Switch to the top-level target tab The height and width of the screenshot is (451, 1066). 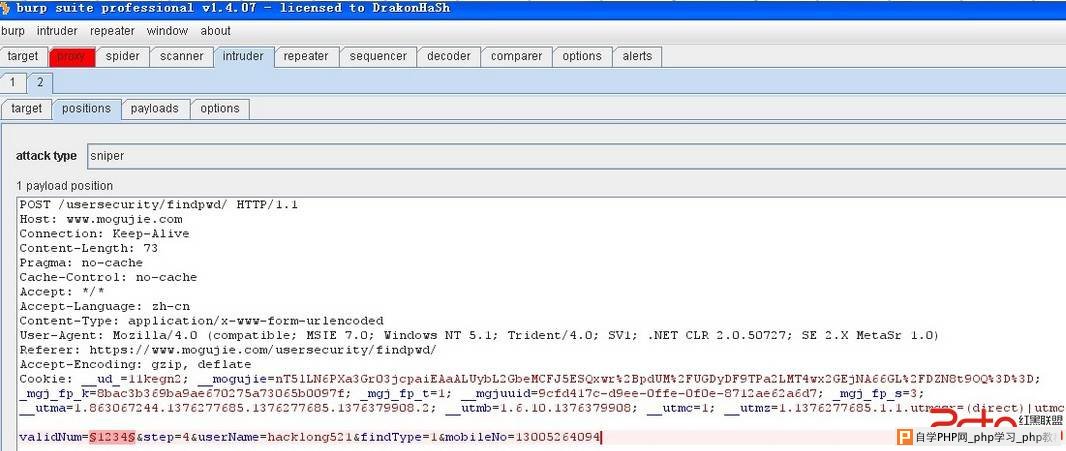pos(23,56)
